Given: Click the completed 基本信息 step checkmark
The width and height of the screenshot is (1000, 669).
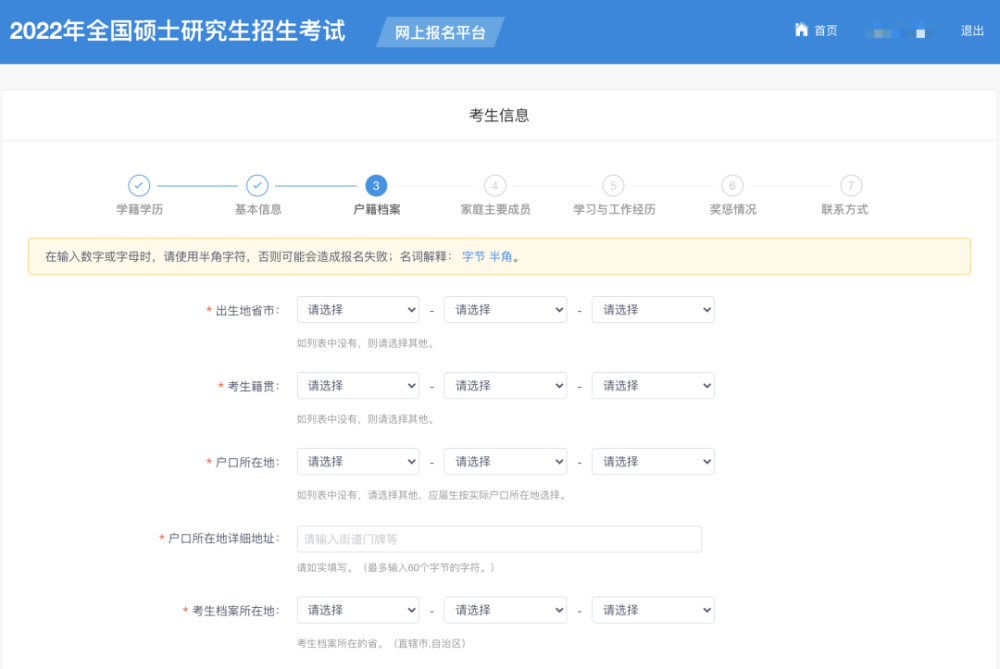Looking at the screenshot, I should 257,186.
